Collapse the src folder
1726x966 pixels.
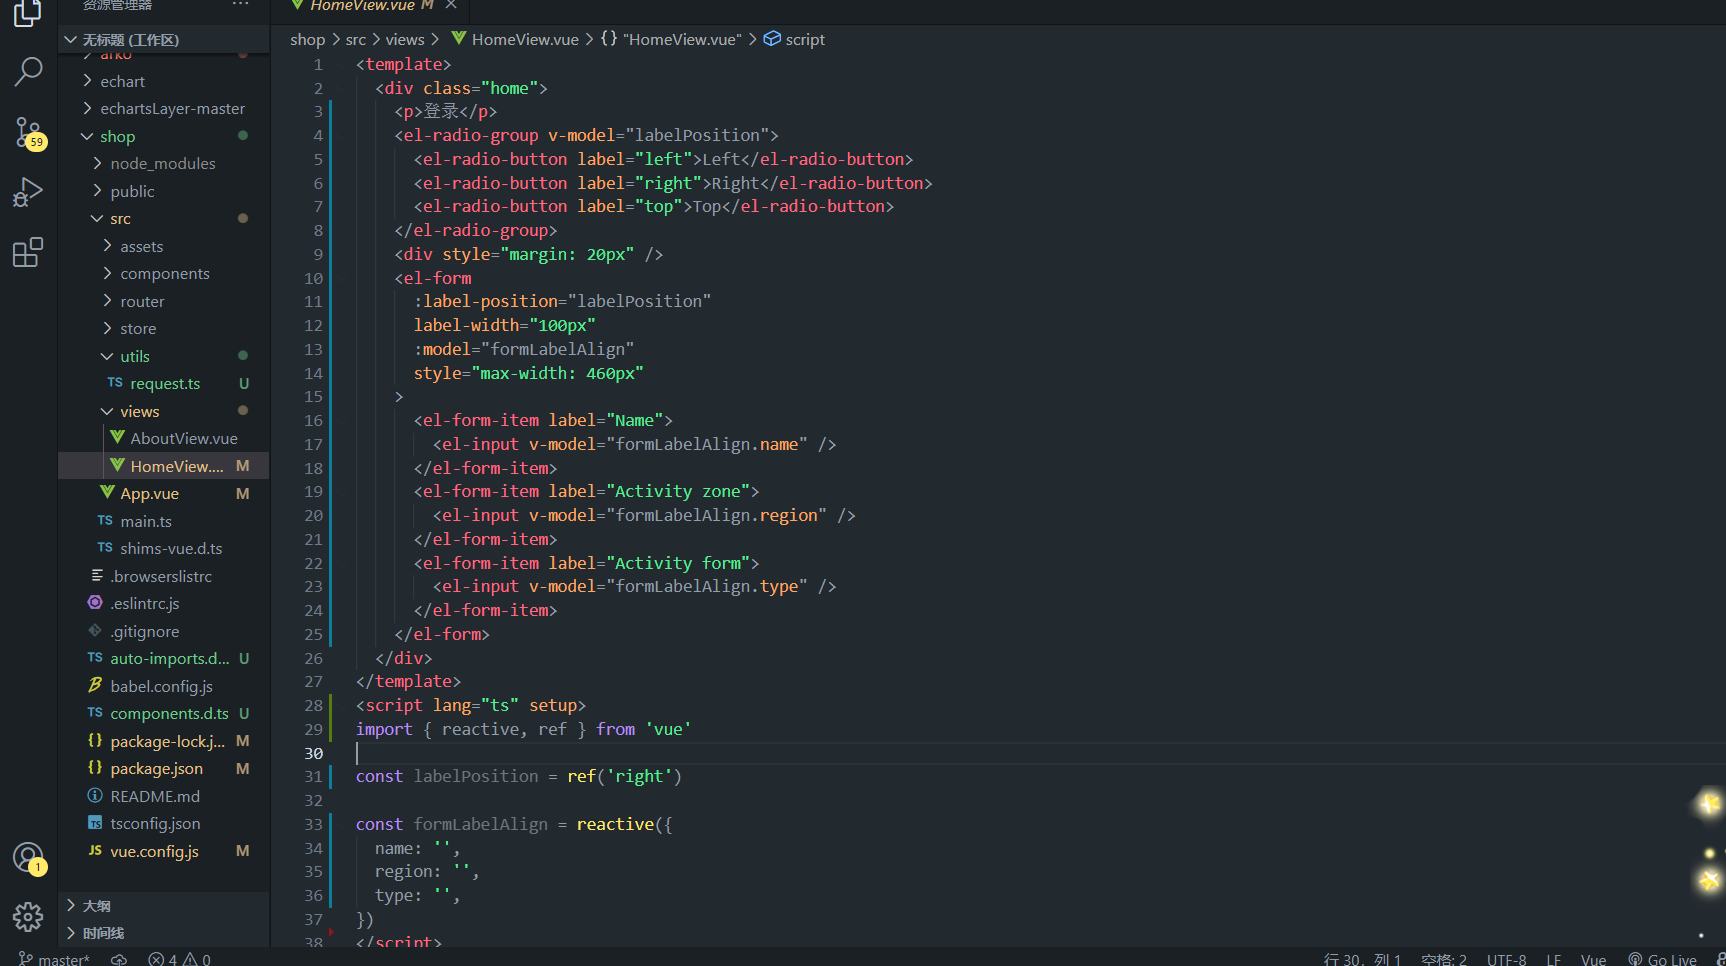[x=165, y=218]
